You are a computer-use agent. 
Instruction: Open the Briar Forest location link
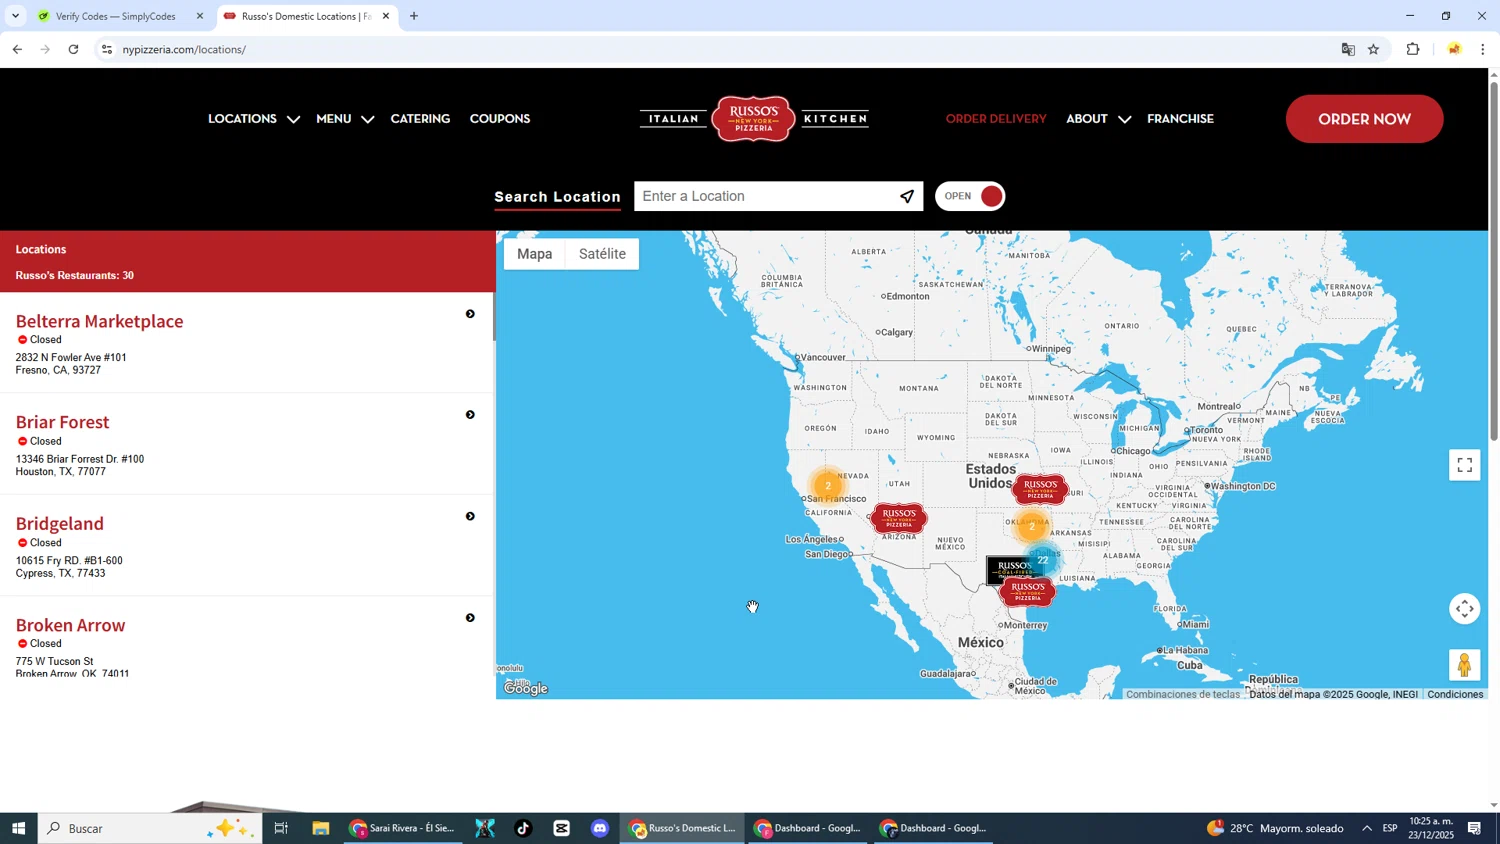tap(62, 422)
